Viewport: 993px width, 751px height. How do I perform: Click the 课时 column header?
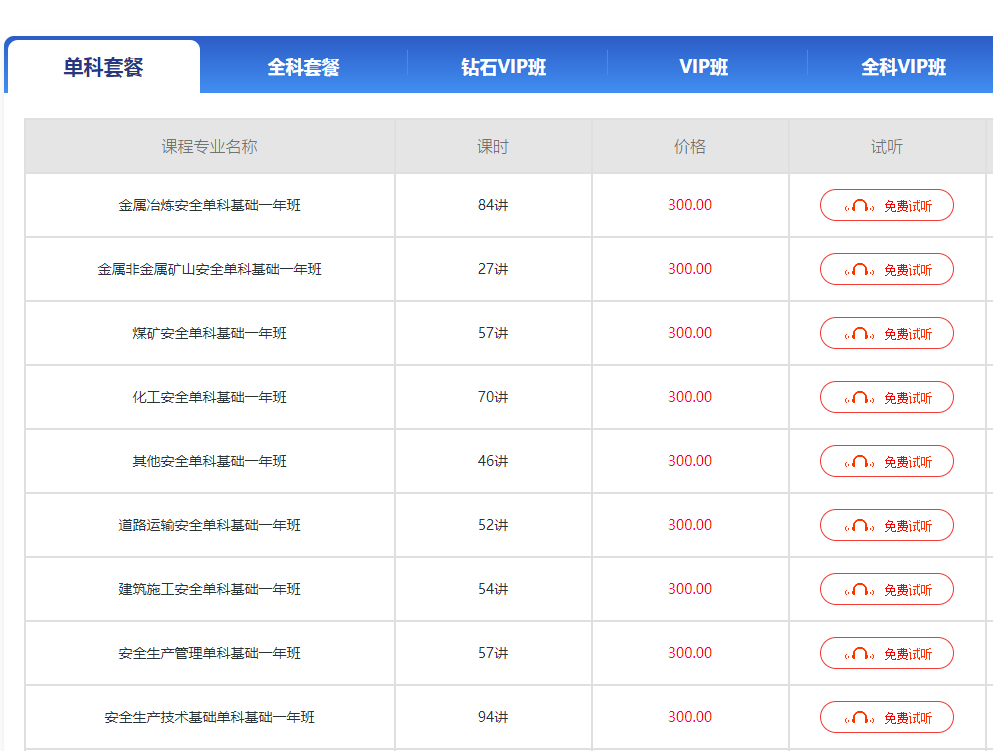pyautogui.click(x=493, y=146)
